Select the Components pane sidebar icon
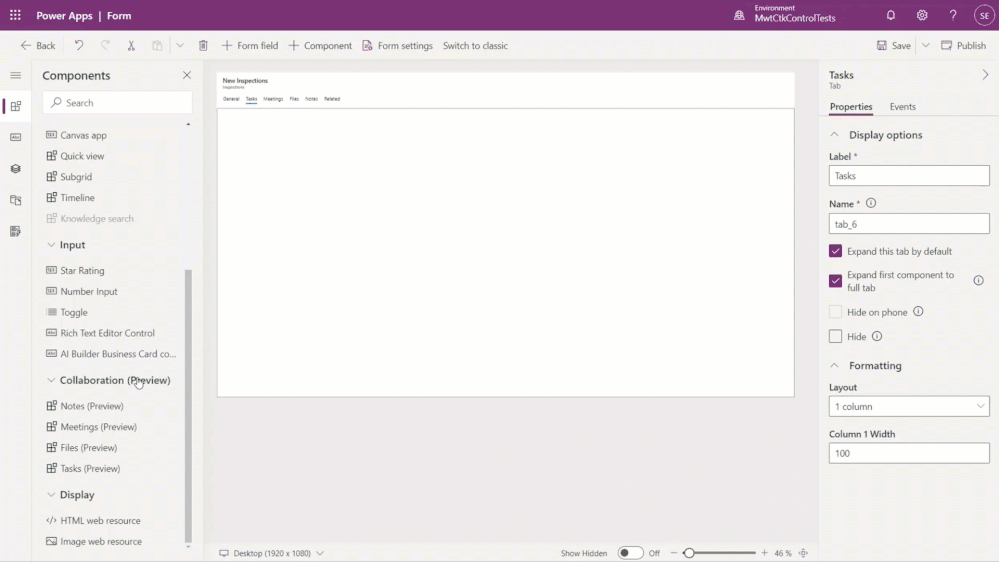This screenshot has width=999, height=562. [x=16, y=106]
